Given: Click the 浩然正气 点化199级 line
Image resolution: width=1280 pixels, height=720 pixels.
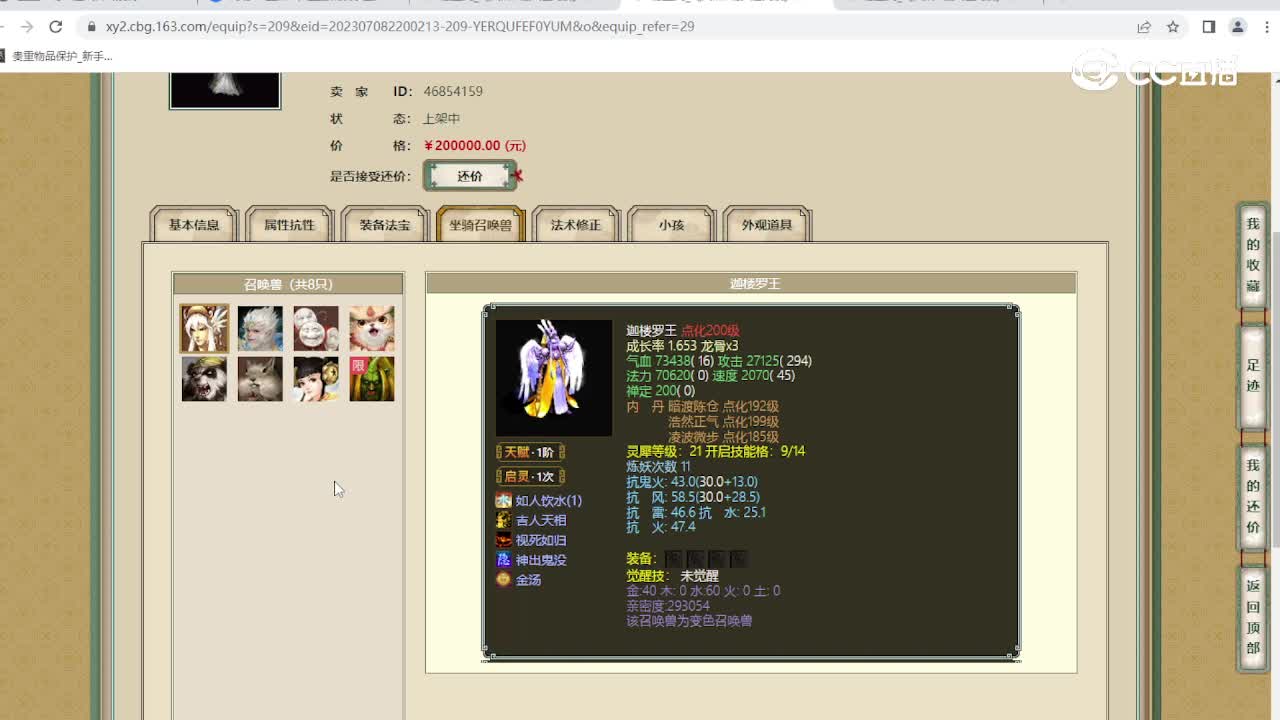Looking at the screenshot, I should tap(723, 422).
